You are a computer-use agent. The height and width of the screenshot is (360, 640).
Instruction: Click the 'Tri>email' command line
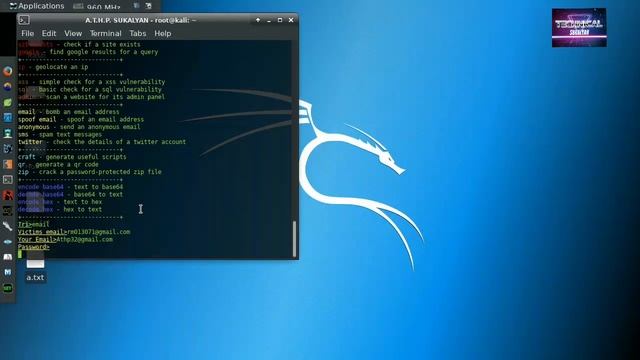coord(33,224)
